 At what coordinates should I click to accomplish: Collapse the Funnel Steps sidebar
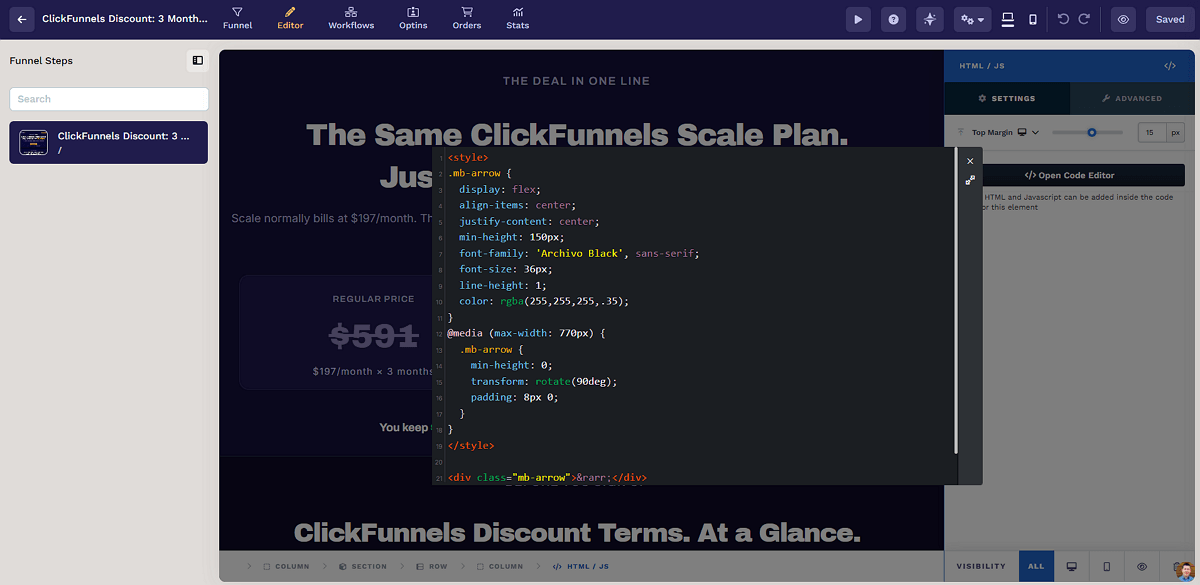198,60
